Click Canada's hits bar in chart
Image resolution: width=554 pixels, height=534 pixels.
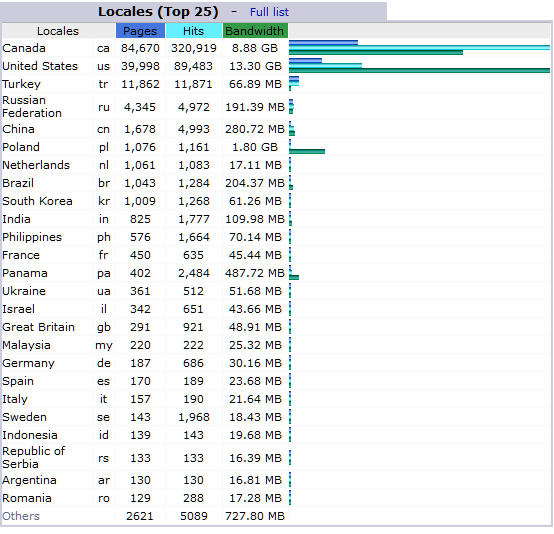click(419, 48)
